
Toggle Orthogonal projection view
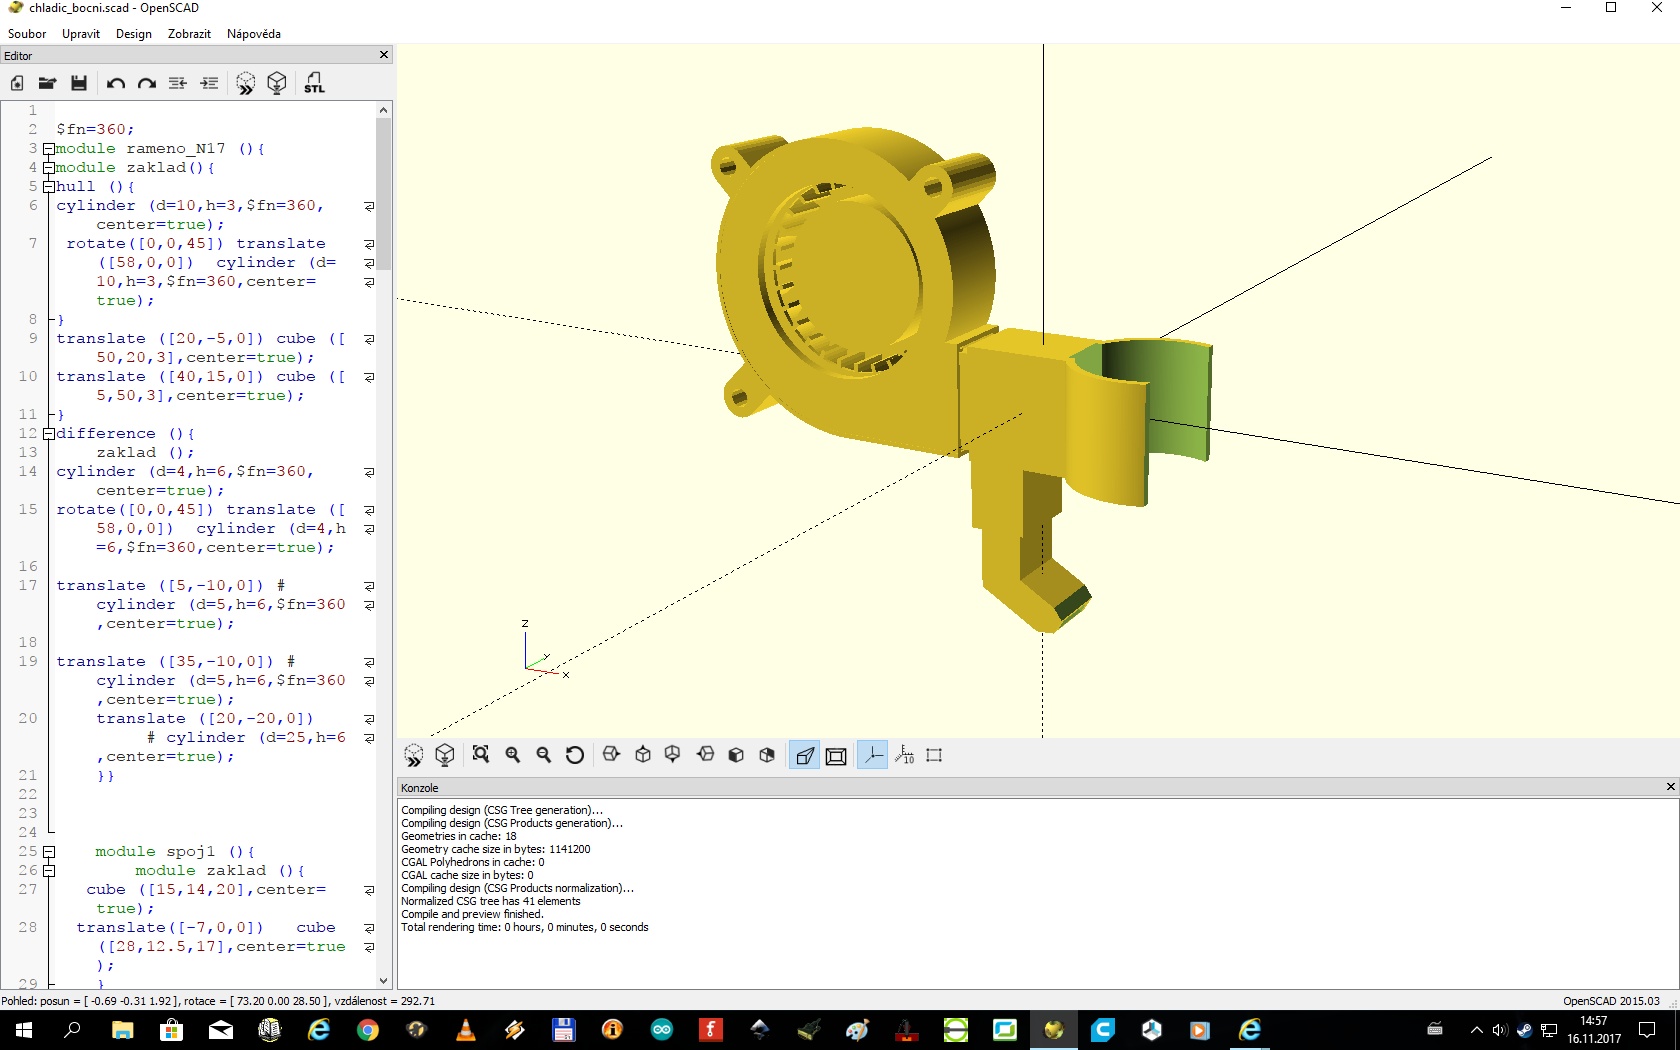[836, 755]
